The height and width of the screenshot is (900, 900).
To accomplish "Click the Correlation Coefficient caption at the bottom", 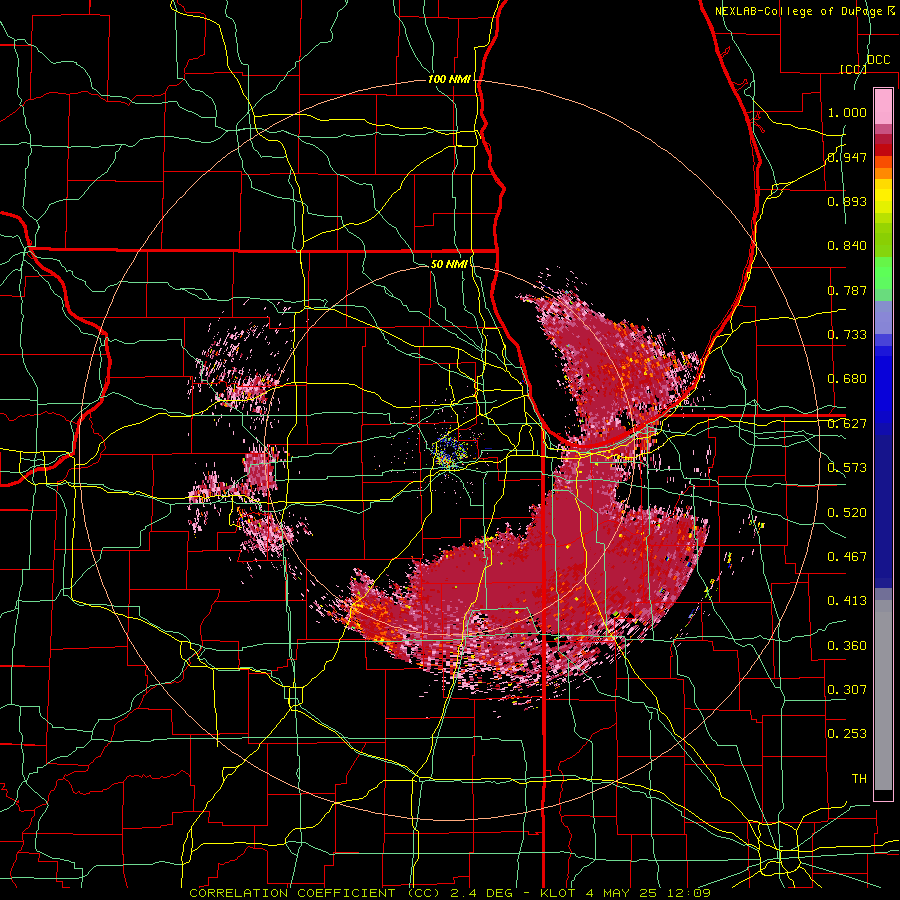I will point(449,893).
